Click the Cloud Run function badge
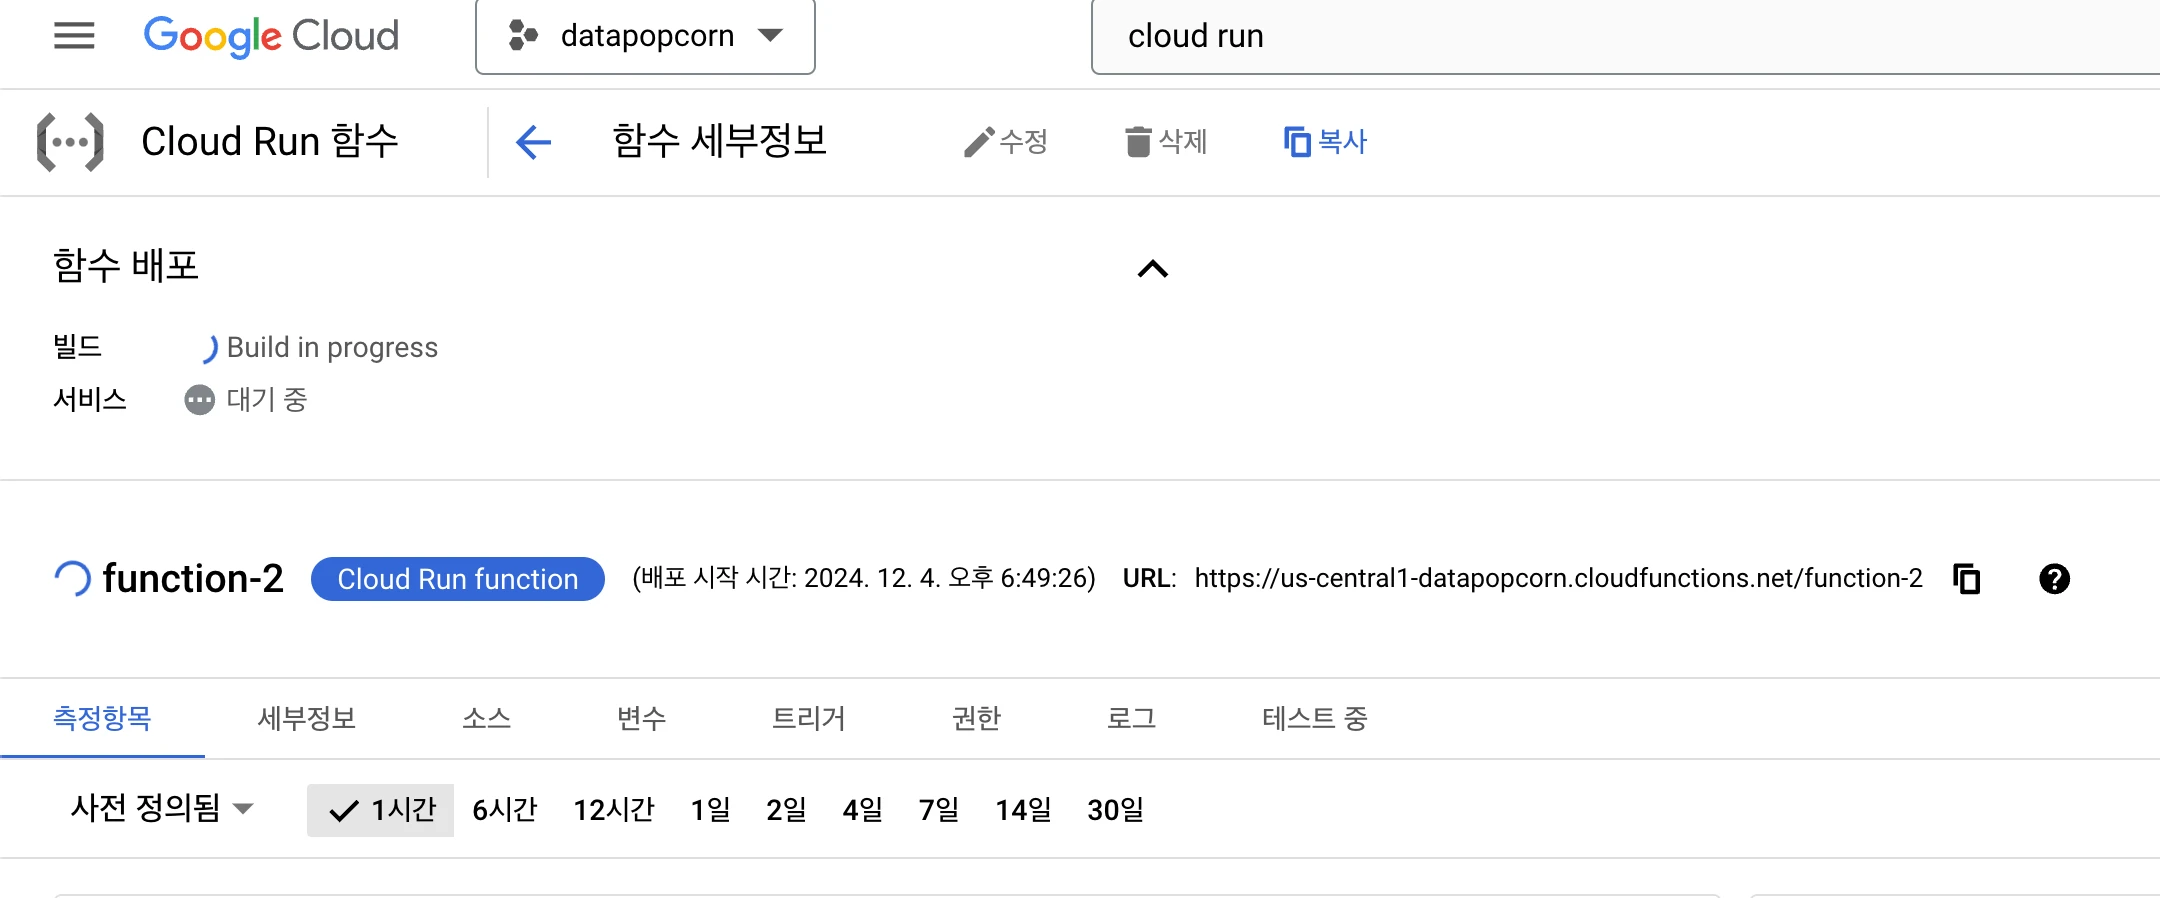 pos(458,579)
